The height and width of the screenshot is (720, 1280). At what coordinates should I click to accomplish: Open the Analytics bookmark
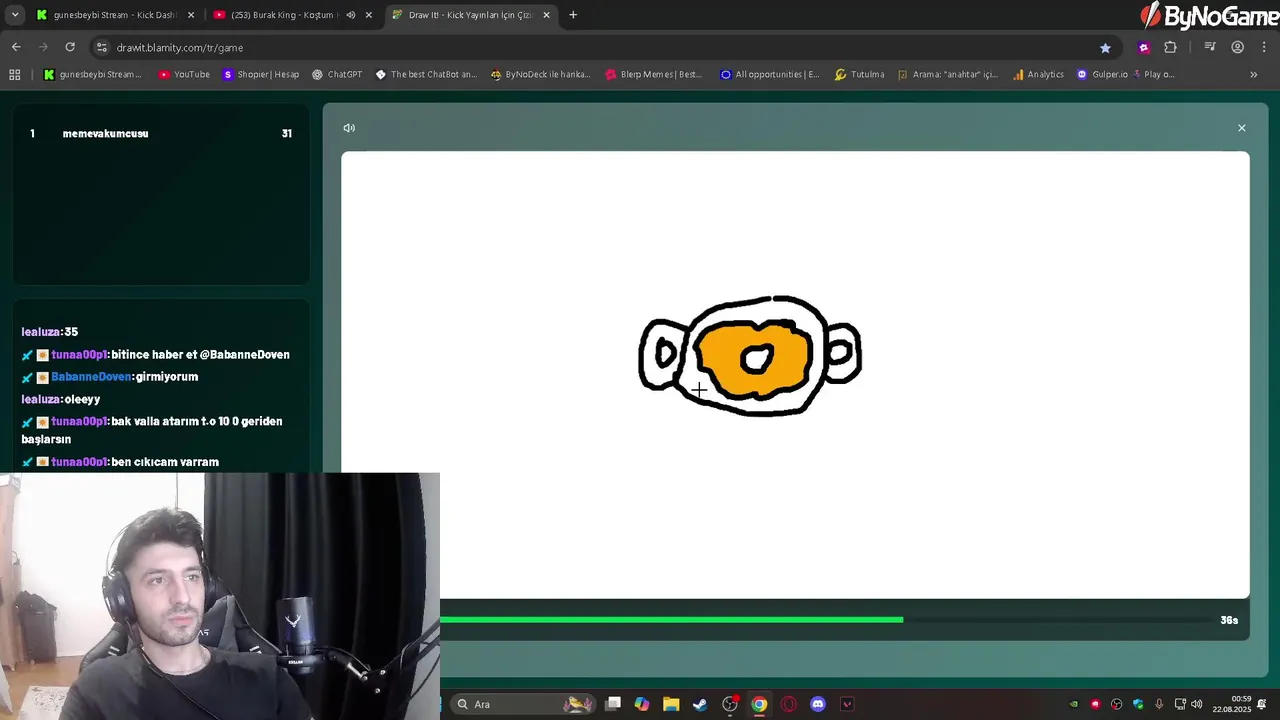coord(1038,74)
